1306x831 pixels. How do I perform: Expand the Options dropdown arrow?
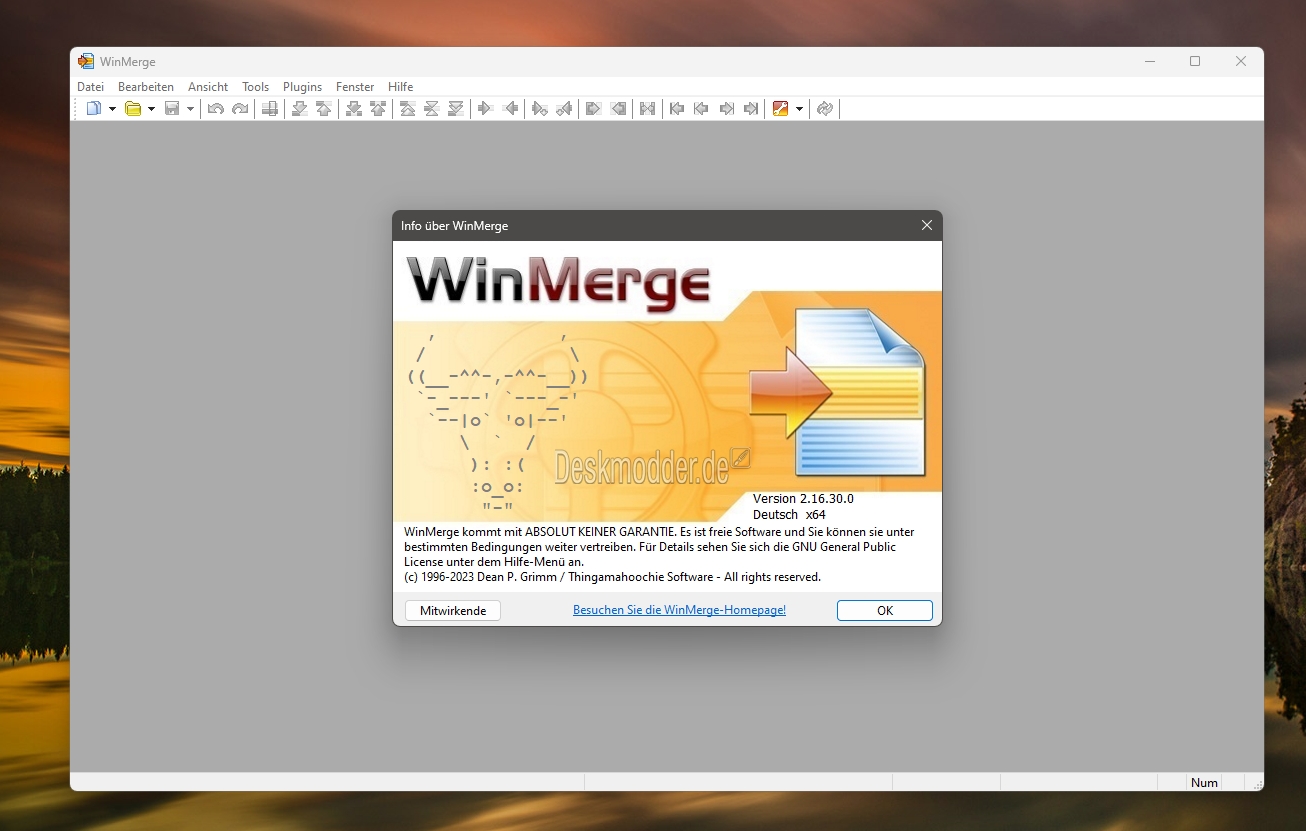[x=799, y=109]
